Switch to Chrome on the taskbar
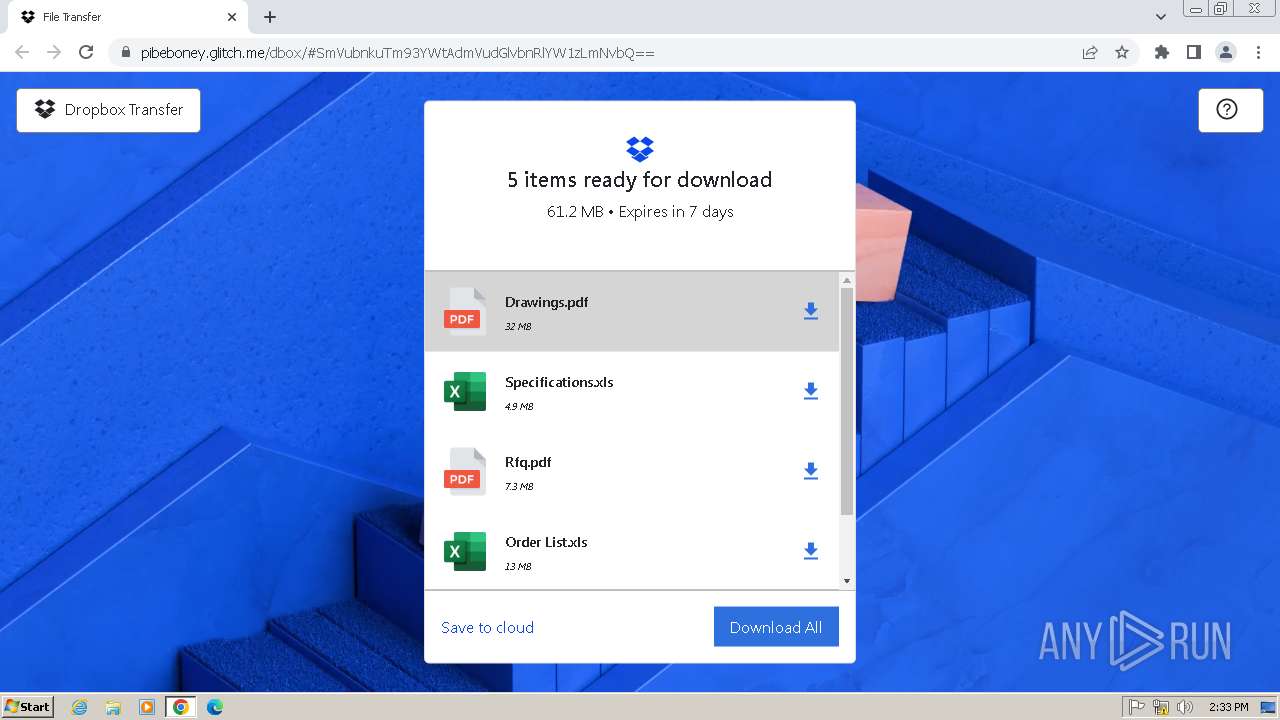The width and height of the screenshot is (1280, 720). (181, 707)
